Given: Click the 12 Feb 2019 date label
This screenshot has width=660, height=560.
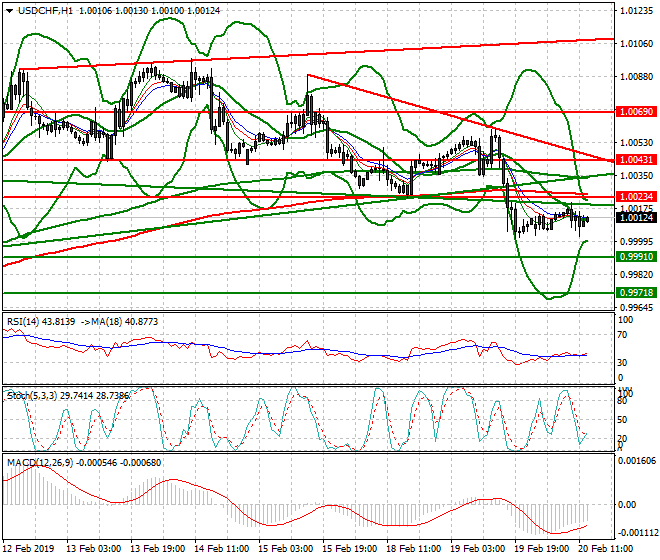Looking at the screenshot, I should click(29, 549).
